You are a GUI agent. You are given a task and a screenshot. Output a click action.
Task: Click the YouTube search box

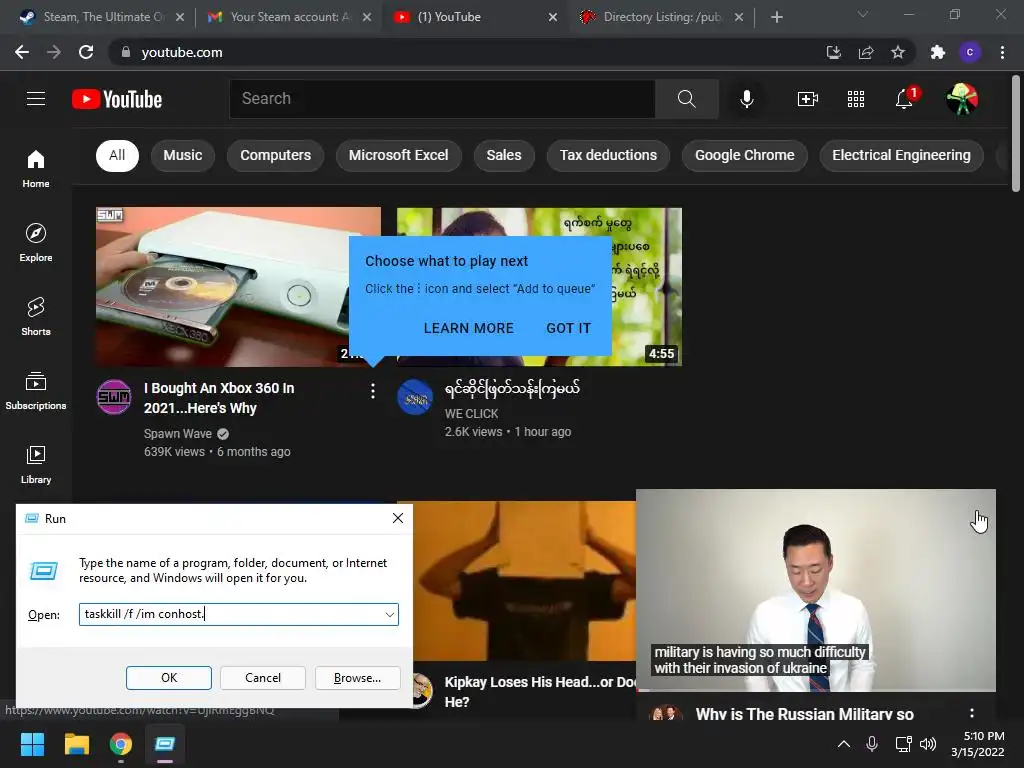click(442, 99)
